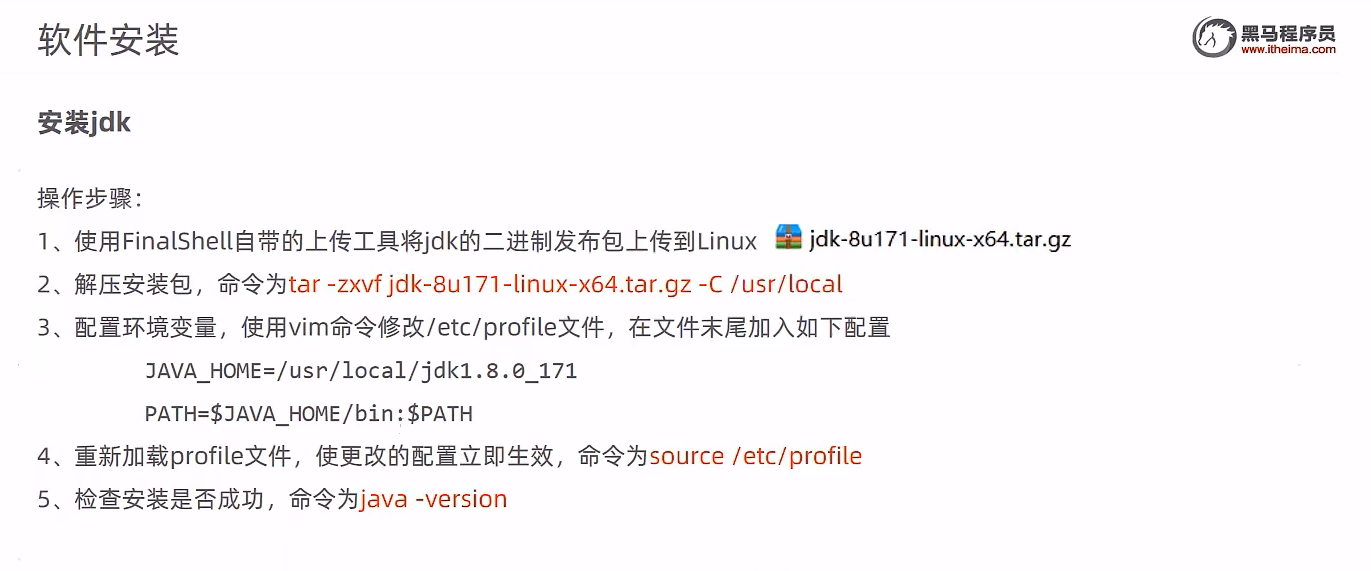Click the PATH=$JAVA_HOME/bin:$PATH line

pos(309,414)
